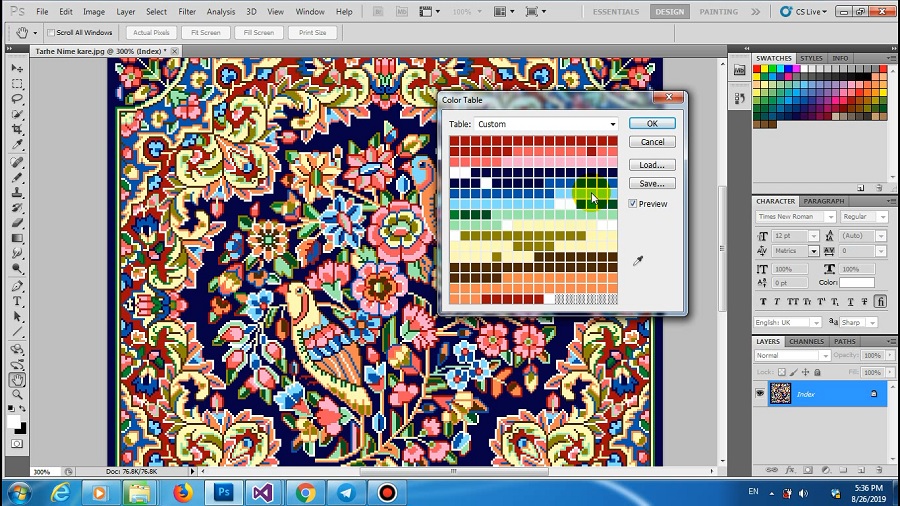Select the 3D Object Rotate tool
The width and height of the screenshot is (900, 506).
coord(17,349)
